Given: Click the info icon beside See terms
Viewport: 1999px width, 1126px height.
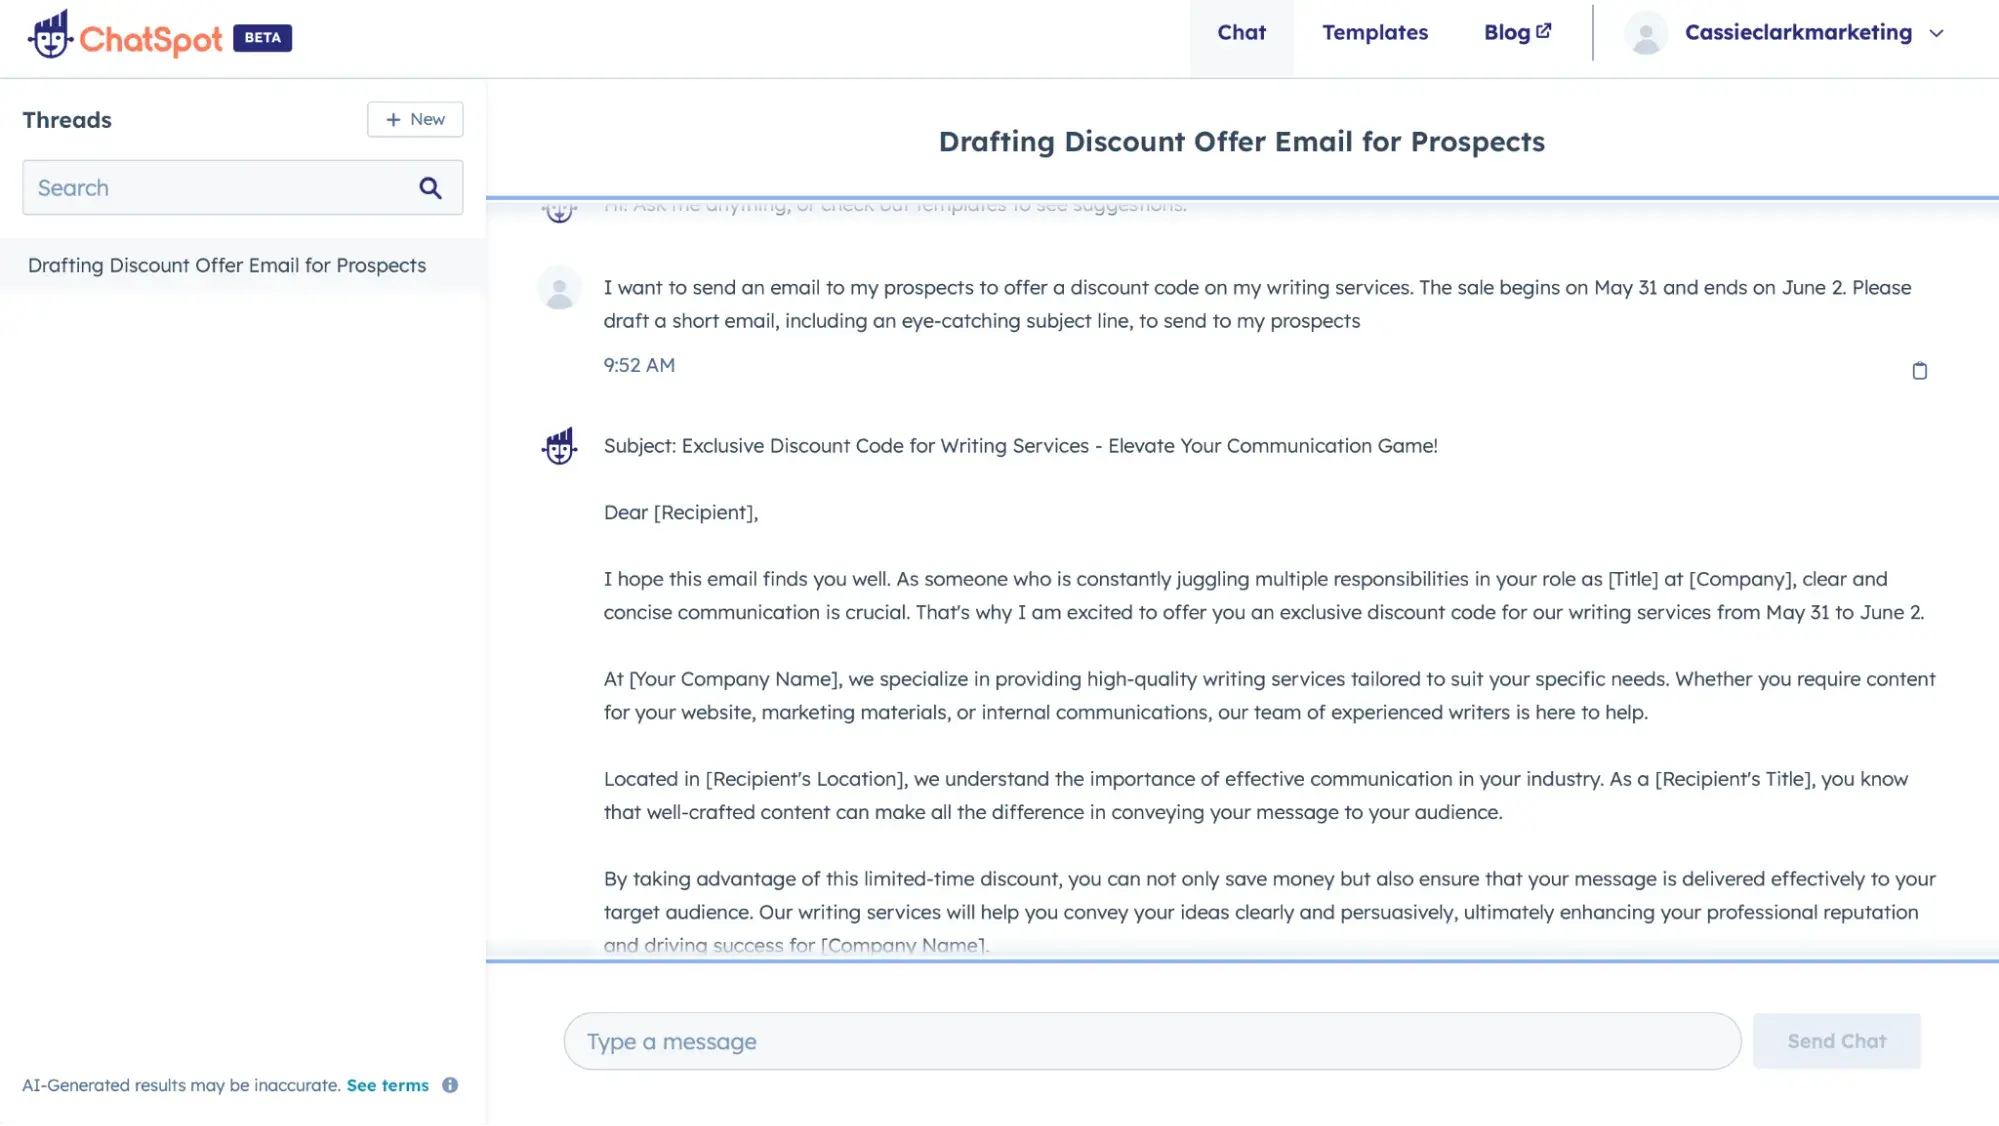Looking at the screenshot, I should [x=450, y=1085].
